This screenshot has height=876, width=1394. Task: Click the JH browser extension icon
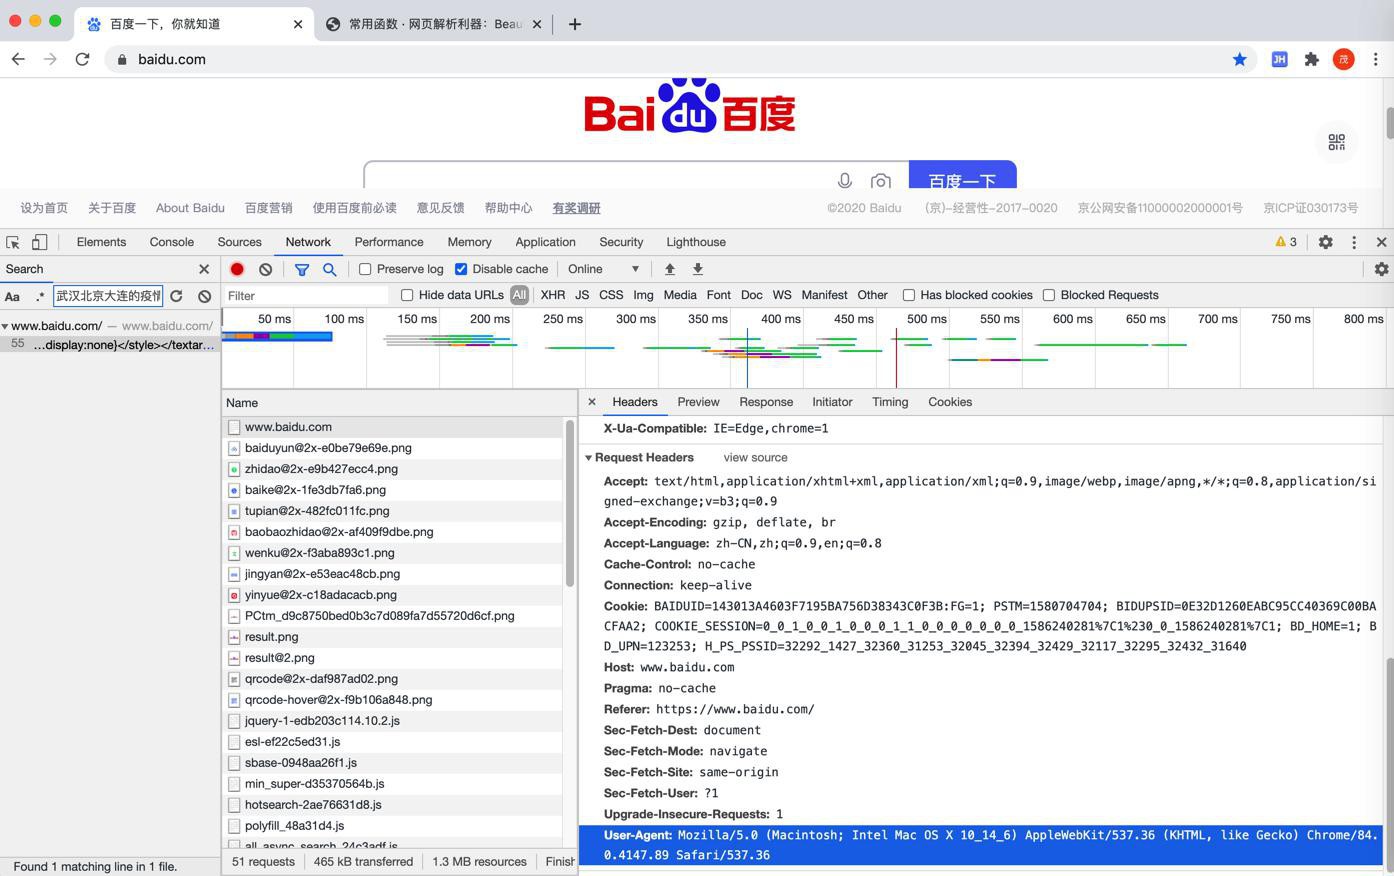click(1279, 59)
